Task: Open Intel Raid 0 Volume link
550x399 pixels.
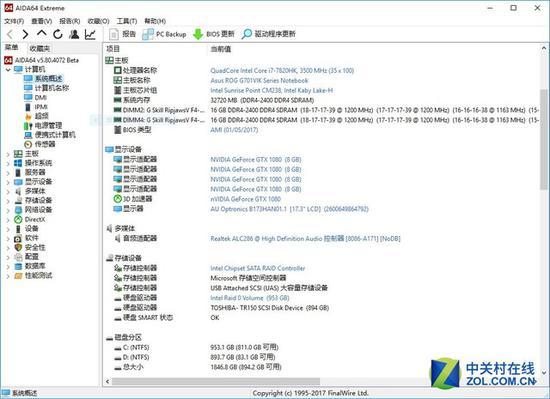Action: click(250, 298)
